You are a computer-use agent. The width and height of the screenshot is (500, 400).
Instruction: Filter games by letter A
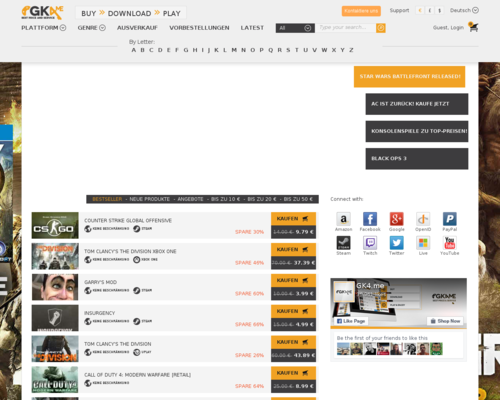coord(134,50)
